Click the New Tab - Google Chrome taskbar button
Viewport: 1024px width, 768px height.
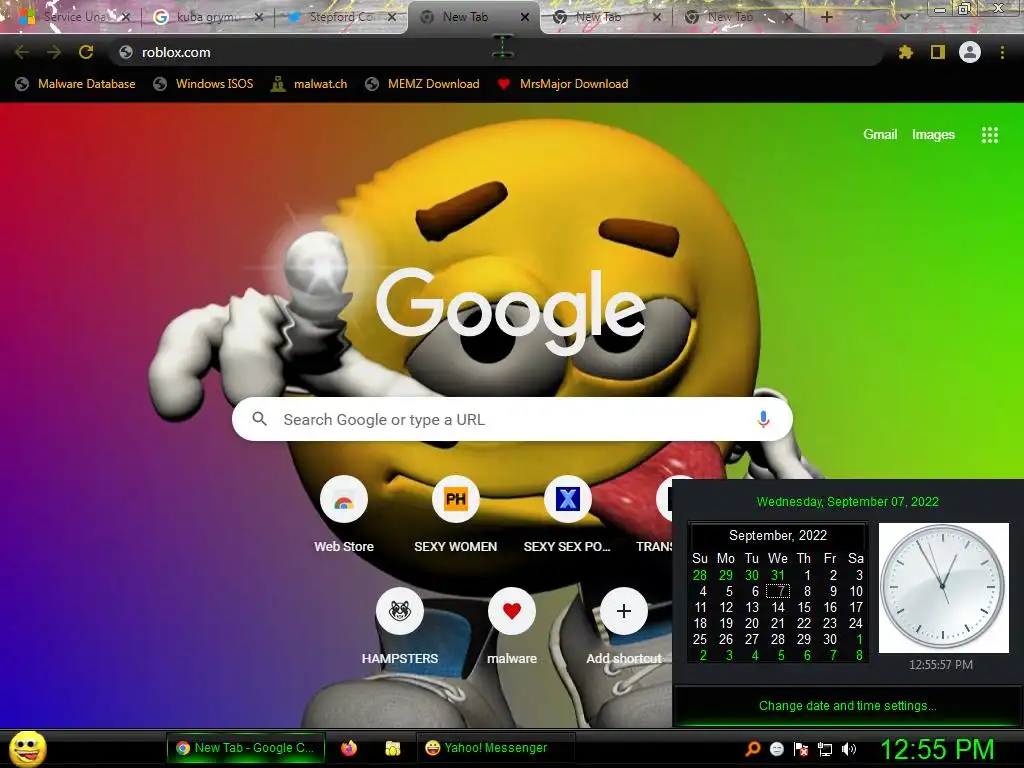[x=245, y=748]
